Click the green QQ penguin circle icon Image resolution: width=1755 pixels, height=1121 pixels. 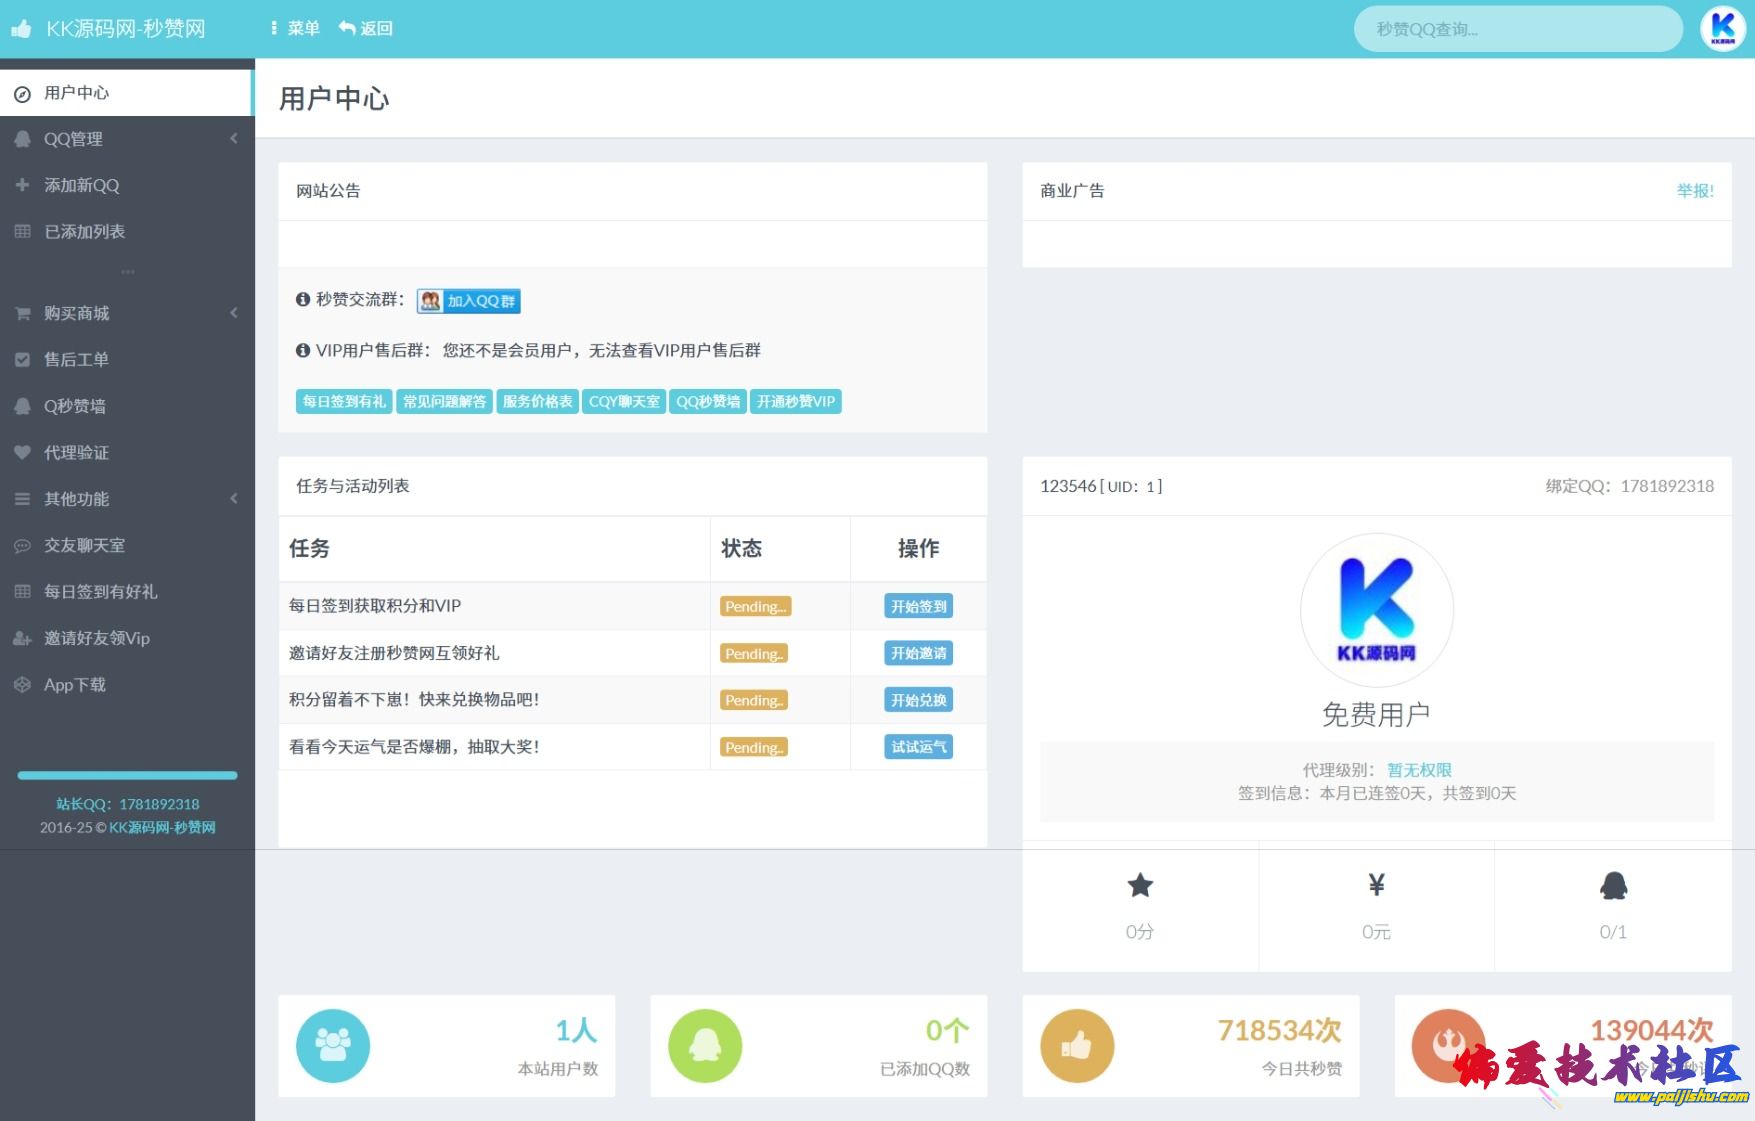705,1046
